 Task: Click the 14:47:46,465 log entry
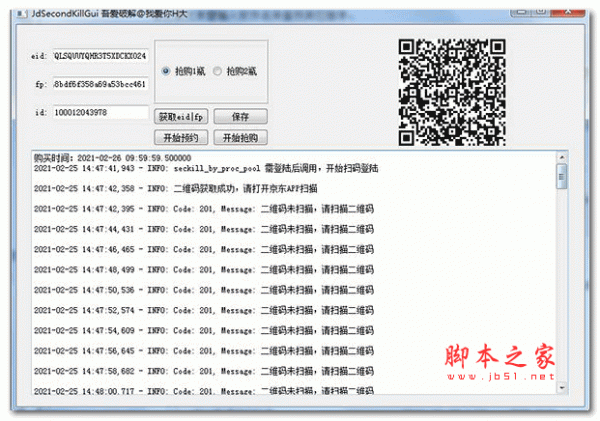pos(204,250)
